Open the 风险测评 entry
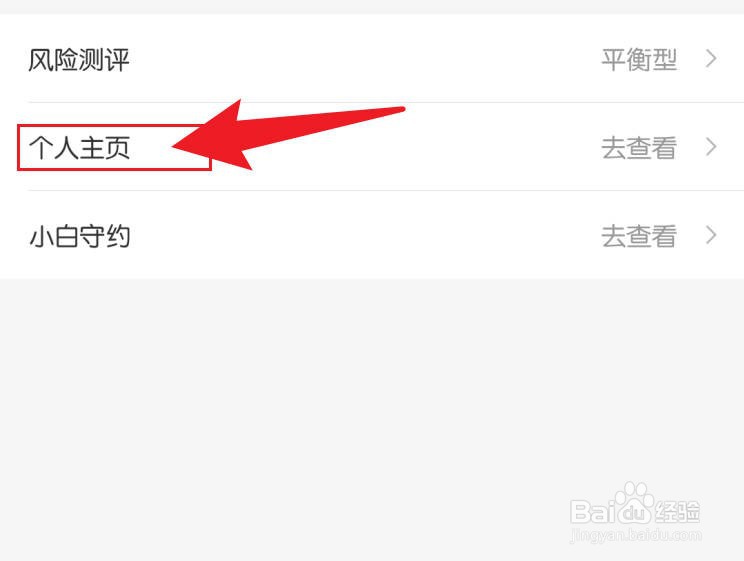 [x=372, y=58]
